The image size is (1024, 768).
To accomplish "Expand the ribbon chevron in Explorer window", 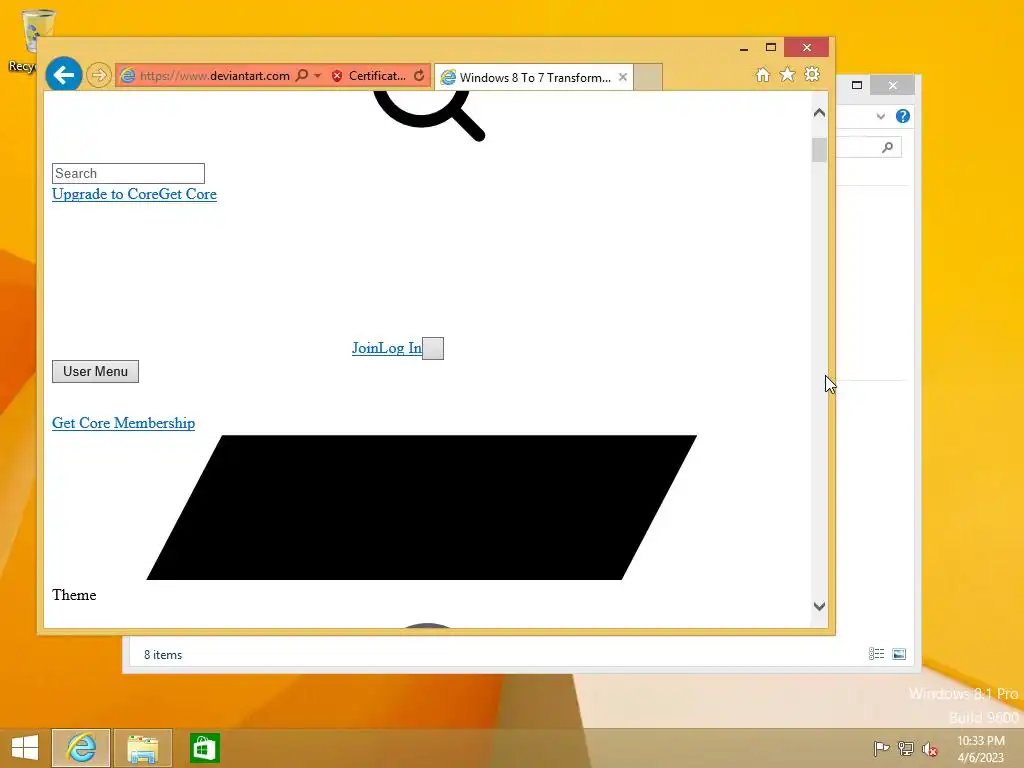I will pyautogui.click(x=880, y=116).
